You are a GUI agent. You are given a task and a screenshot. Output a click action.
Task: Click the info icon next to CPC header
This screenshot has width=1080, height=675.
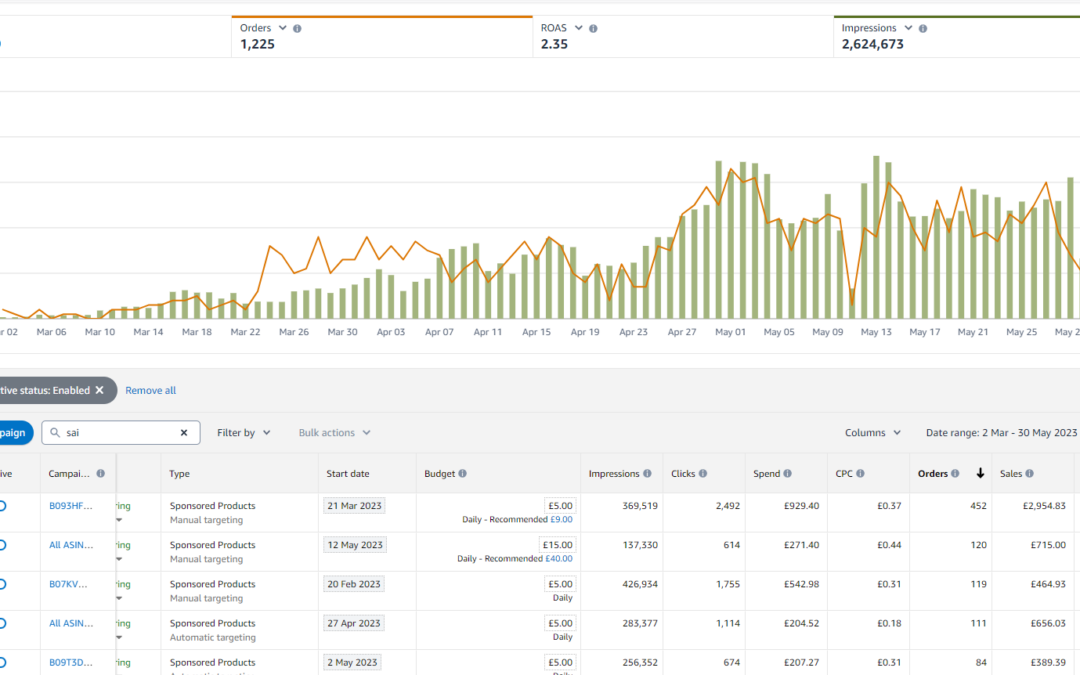click(860, 474)
